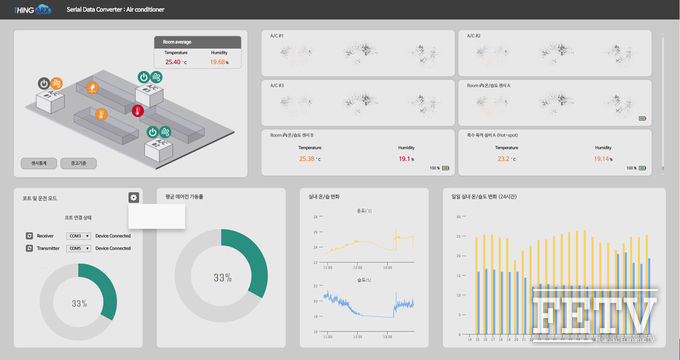Click the Room average header
Screen dimensions: 680x360
tap(198, 42)
